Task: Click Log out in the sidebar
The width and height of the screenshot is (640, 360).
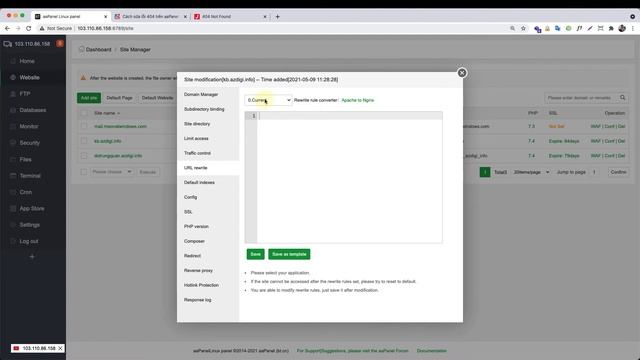Action: click(x=29, y=241)
